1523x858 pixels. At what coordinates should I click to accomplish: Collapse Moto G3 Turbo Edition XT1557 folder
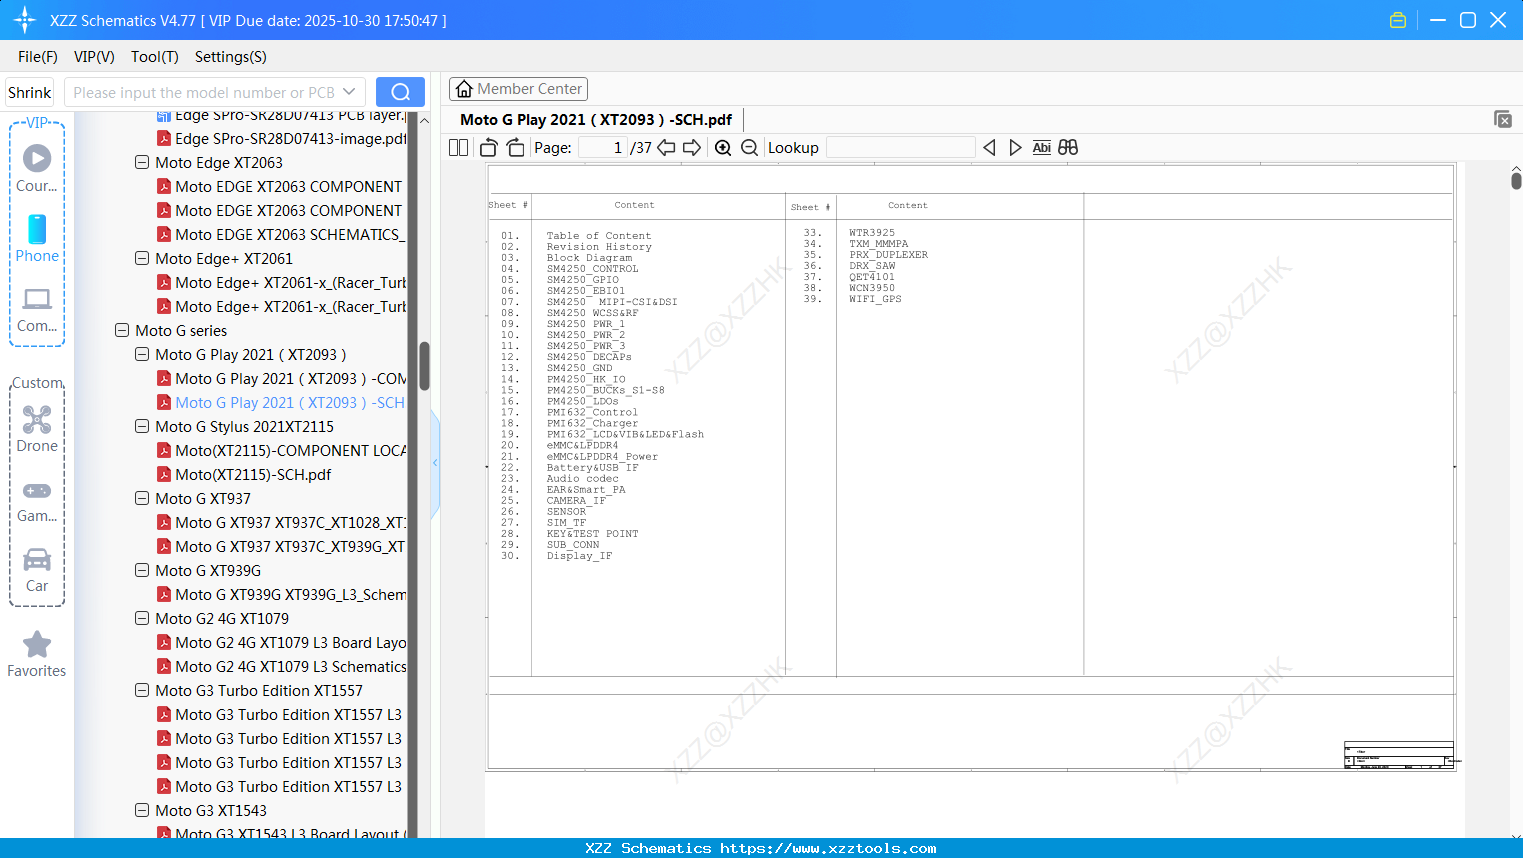coord(142,690)
